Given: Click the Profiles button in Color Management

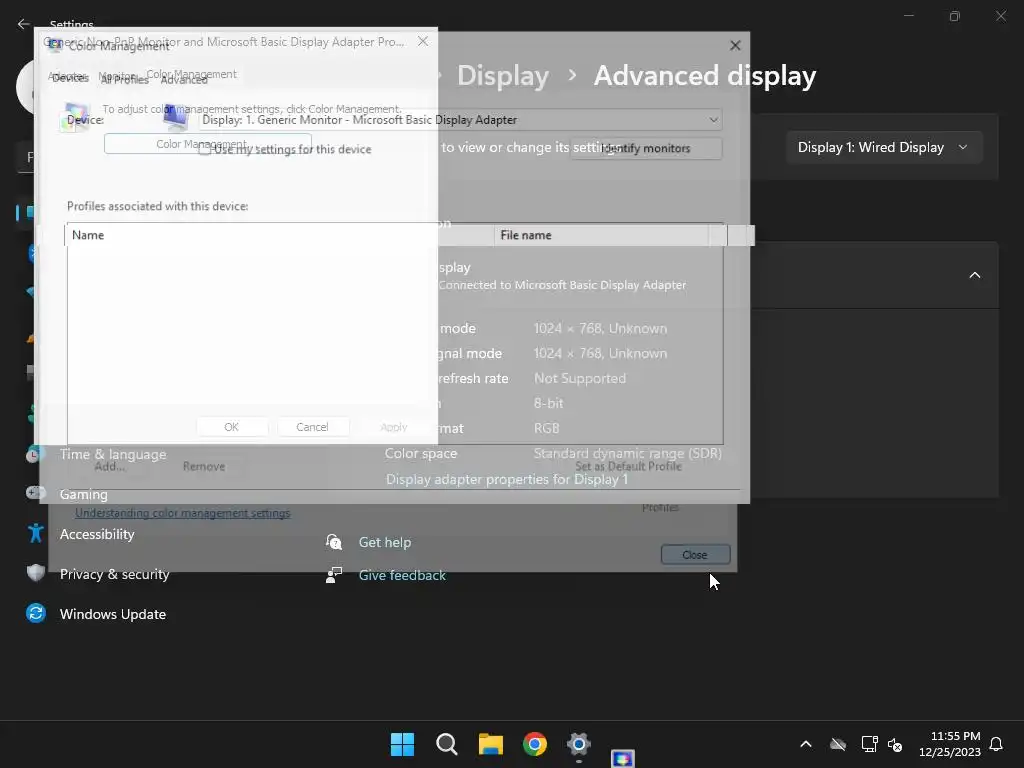Looking at the screenshot, I should [x=660, y=507].
